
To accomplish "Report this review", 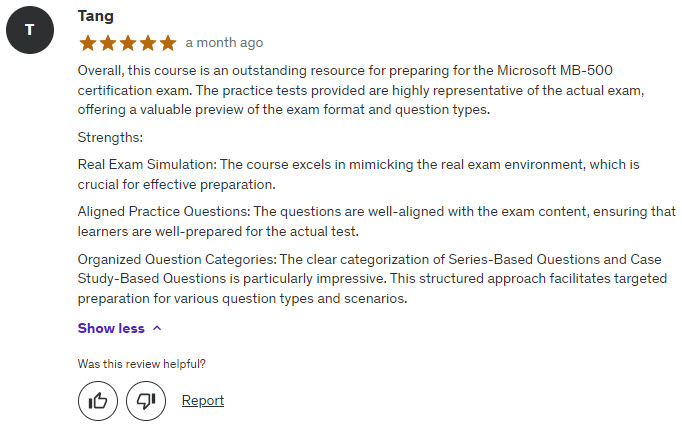I will (203, 400).
